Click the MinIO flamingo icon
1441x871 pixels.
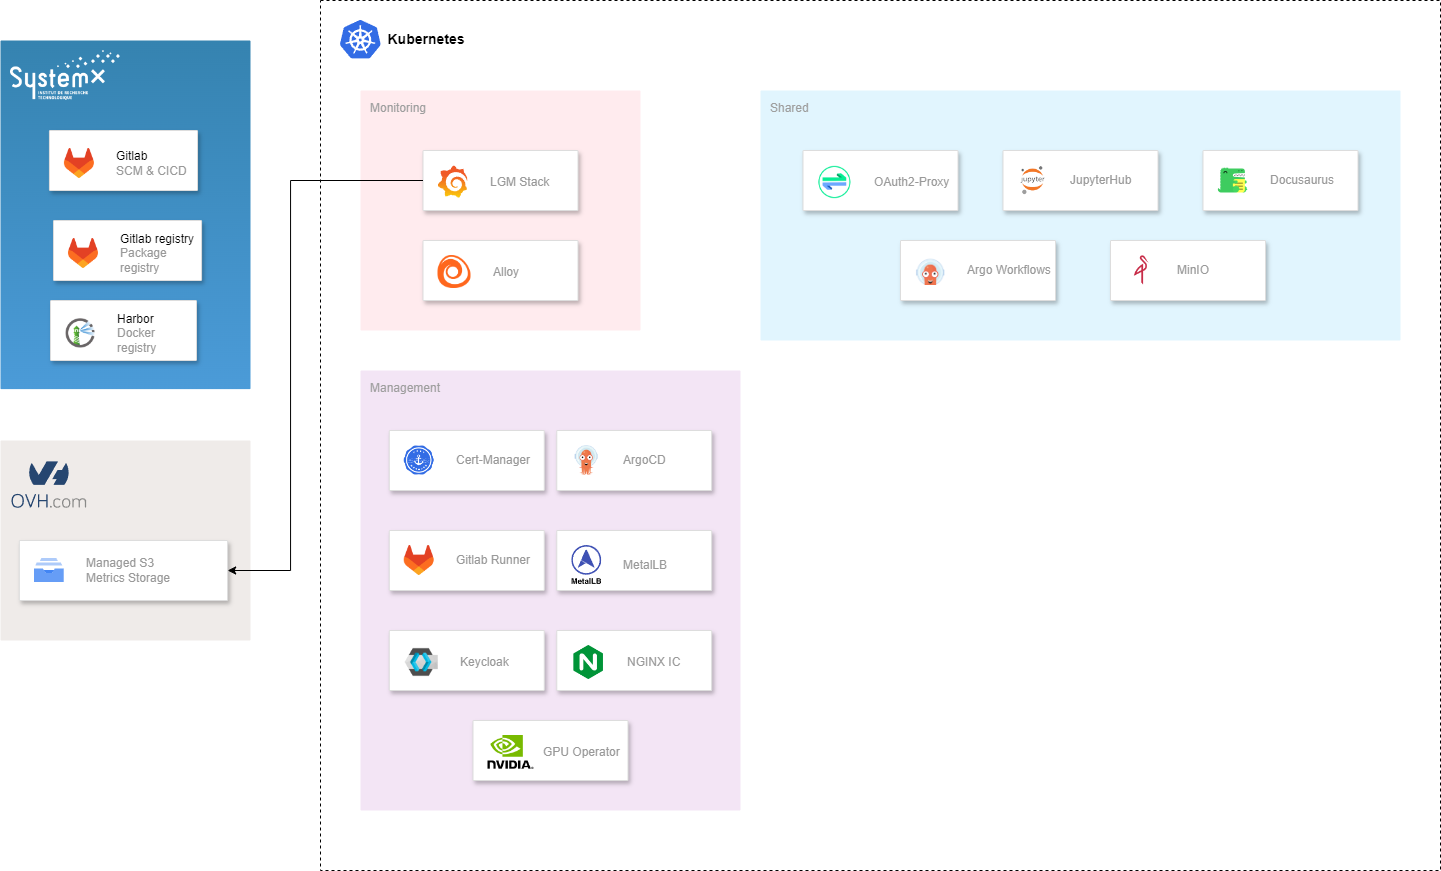tap(1141, 270)
